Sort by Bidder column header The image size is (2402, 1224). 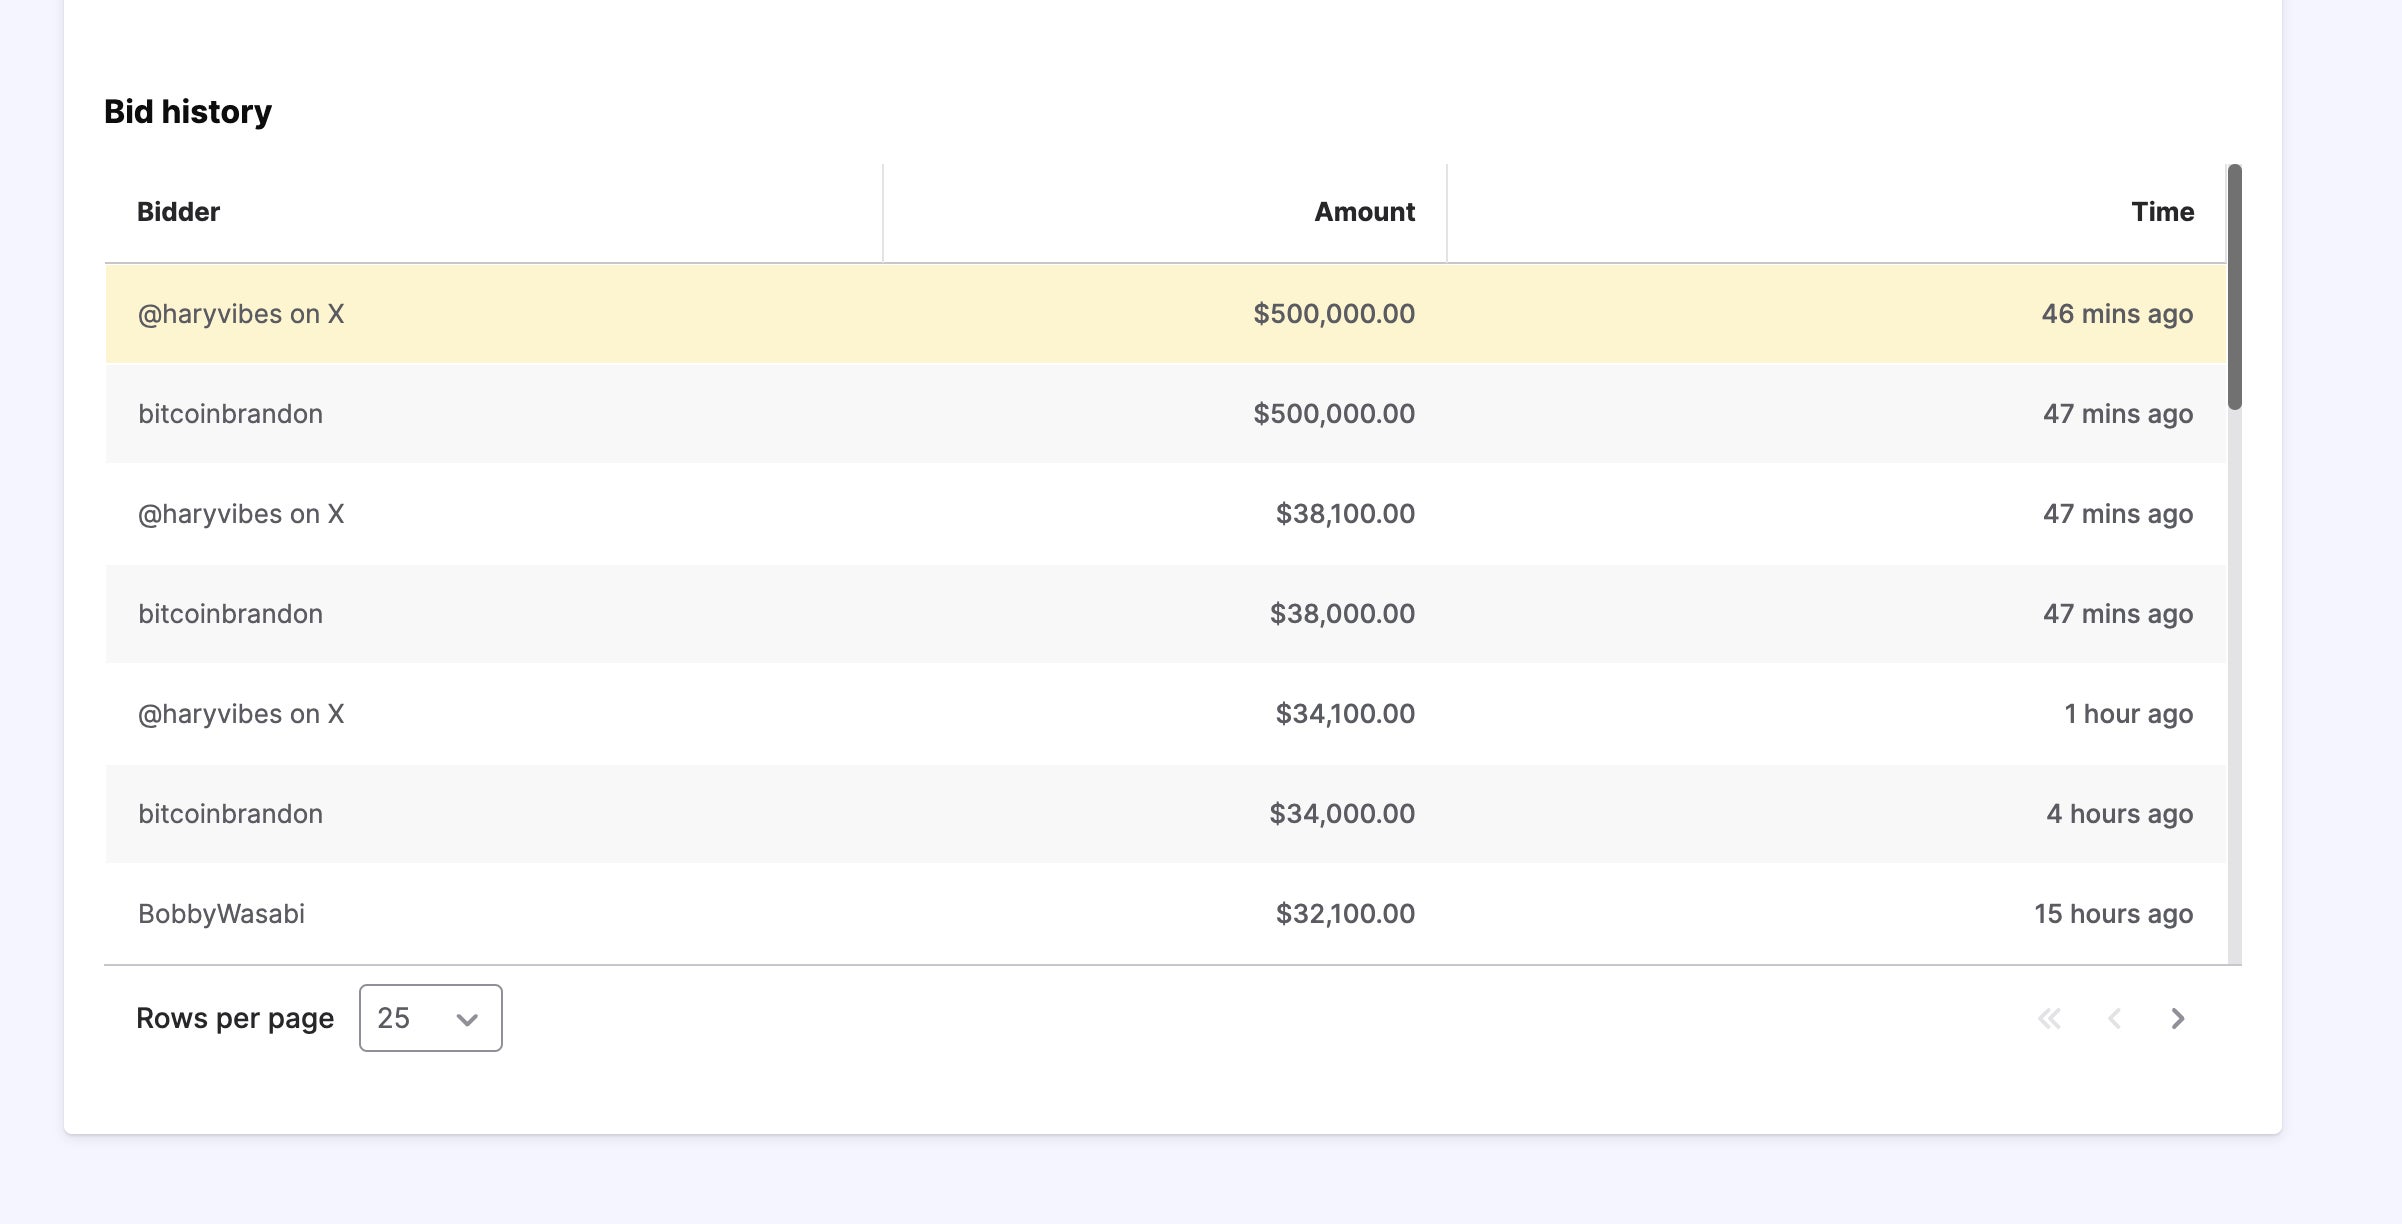tap(178, 212)
